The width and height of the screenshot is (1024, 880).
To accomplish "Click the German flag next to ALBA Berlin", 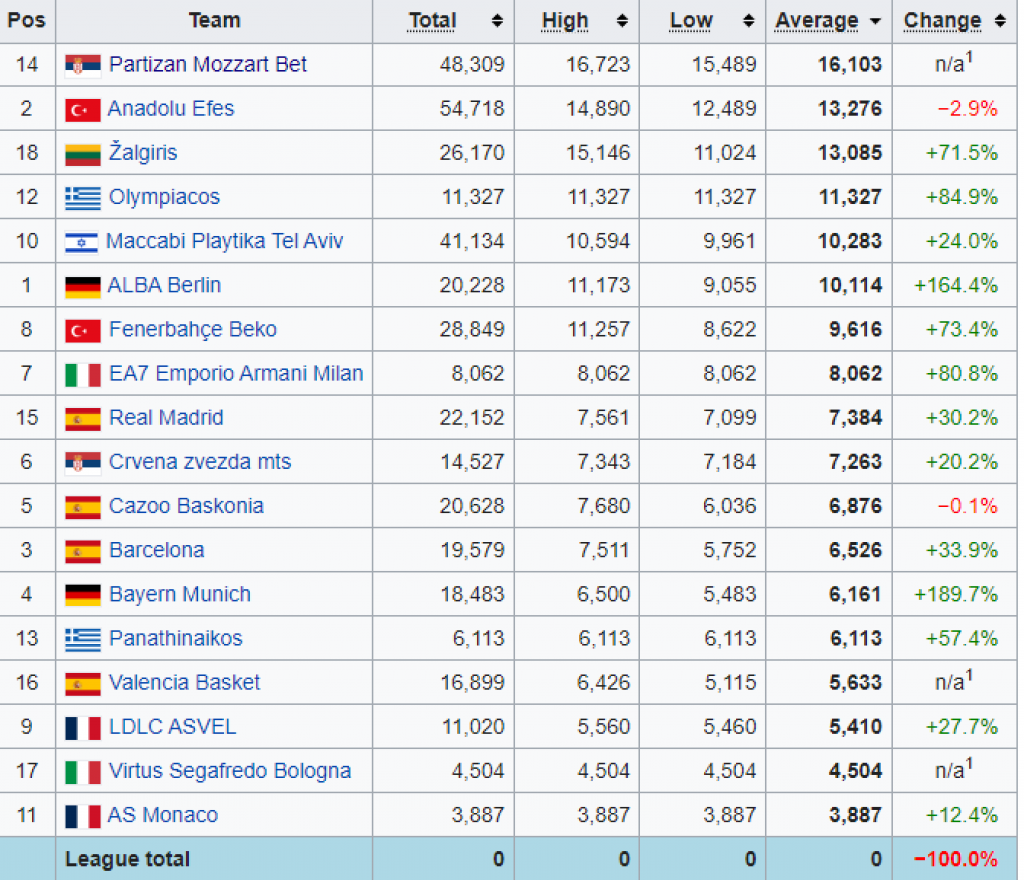I will 83,286.
